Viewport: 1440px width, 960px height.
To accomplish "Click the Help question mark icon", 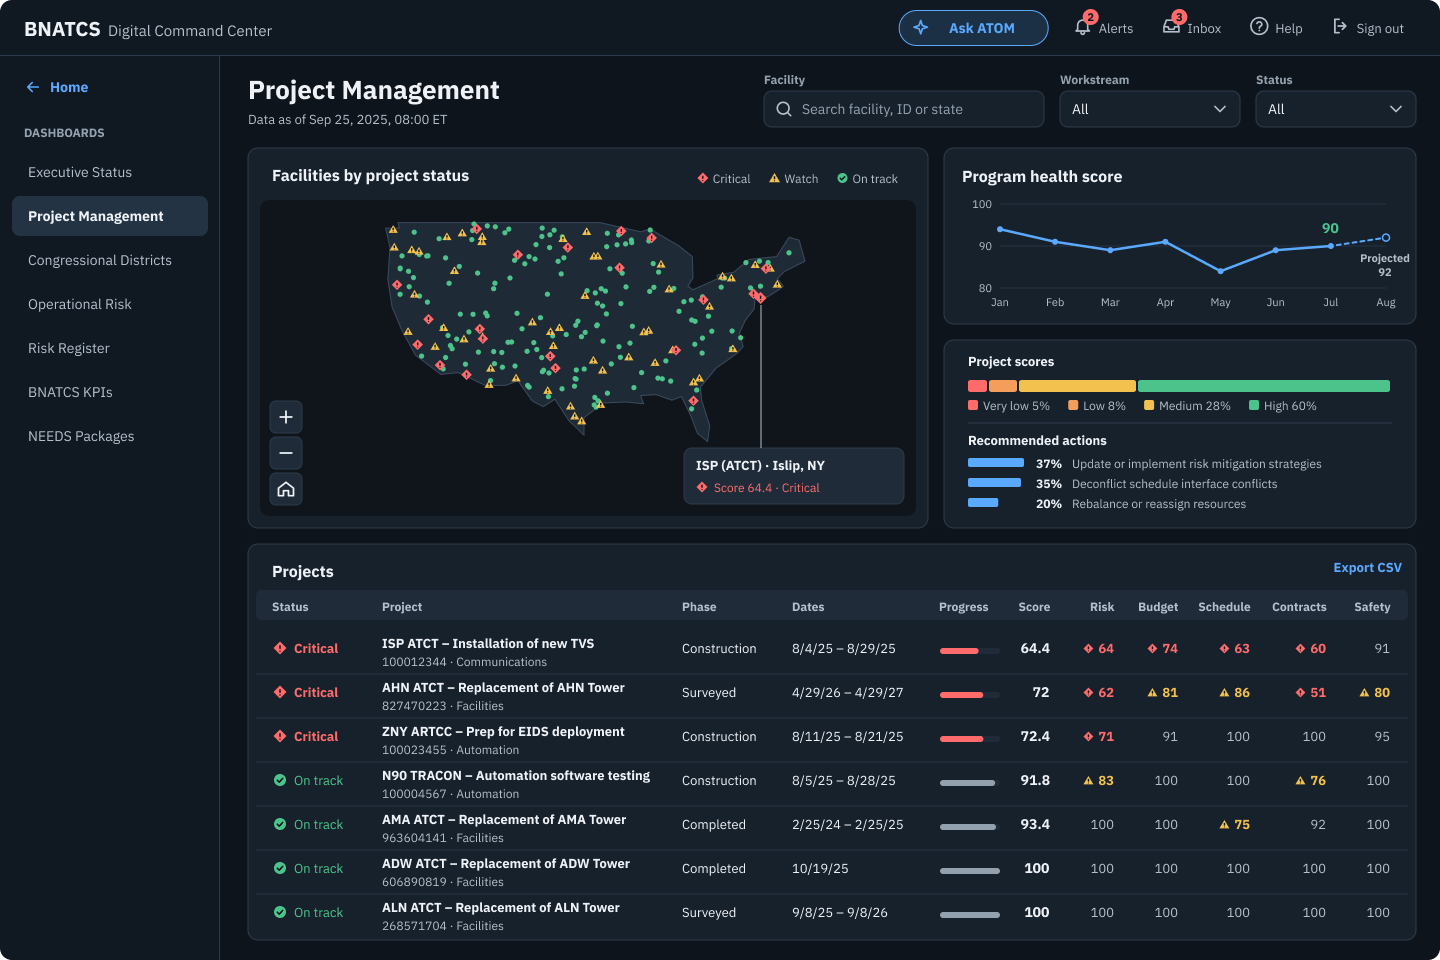I will tap(1259, 27).
